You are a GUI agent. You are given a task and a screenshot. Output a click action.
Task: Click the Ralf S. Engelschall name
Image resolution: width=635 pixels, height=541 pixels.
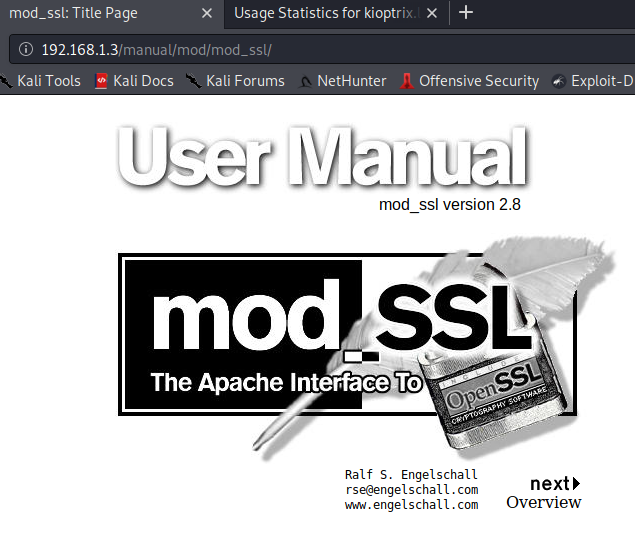pos(411,474)
